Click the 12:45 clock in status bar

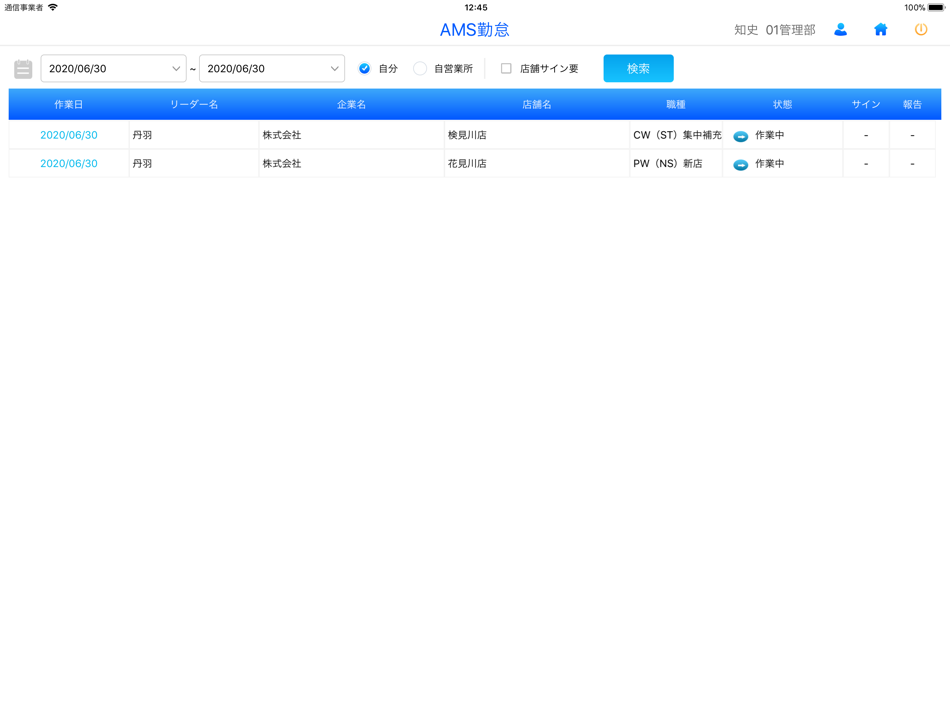tap(476, 7)
